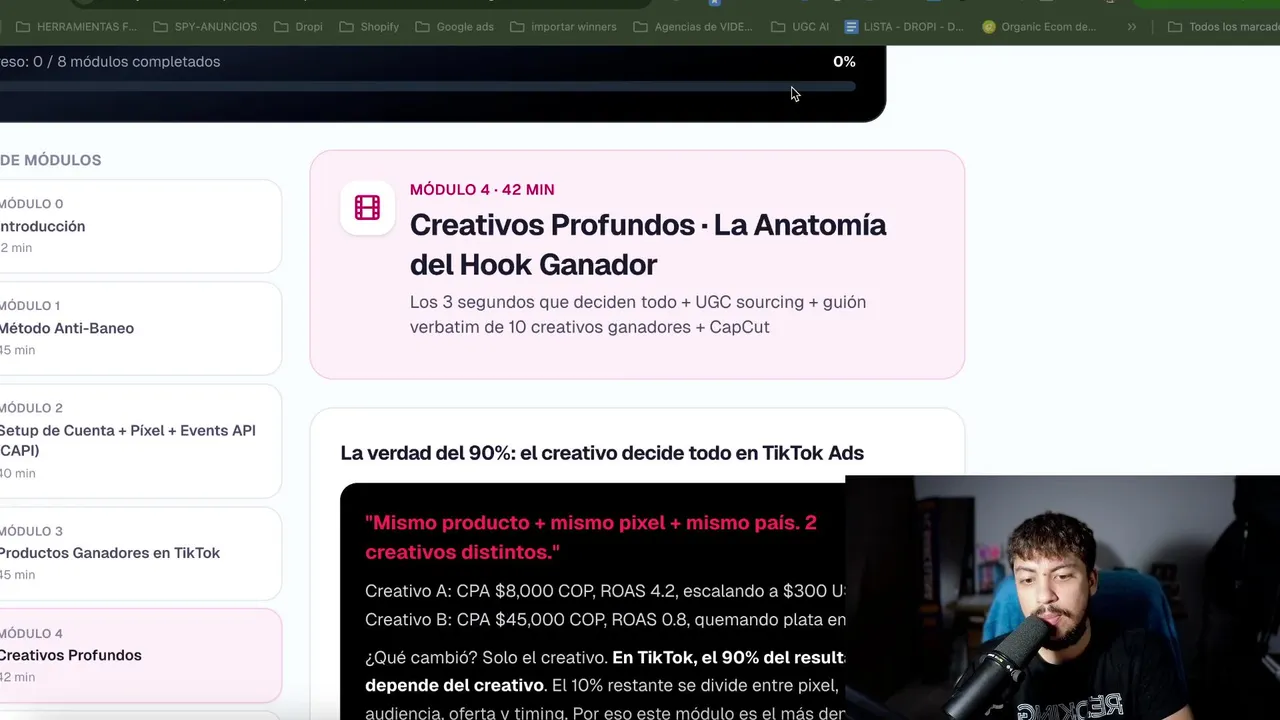Select Módulo 0 Introducción in sidebar
The height and width of the screenshot is (720, 1280).
[140, 226]
